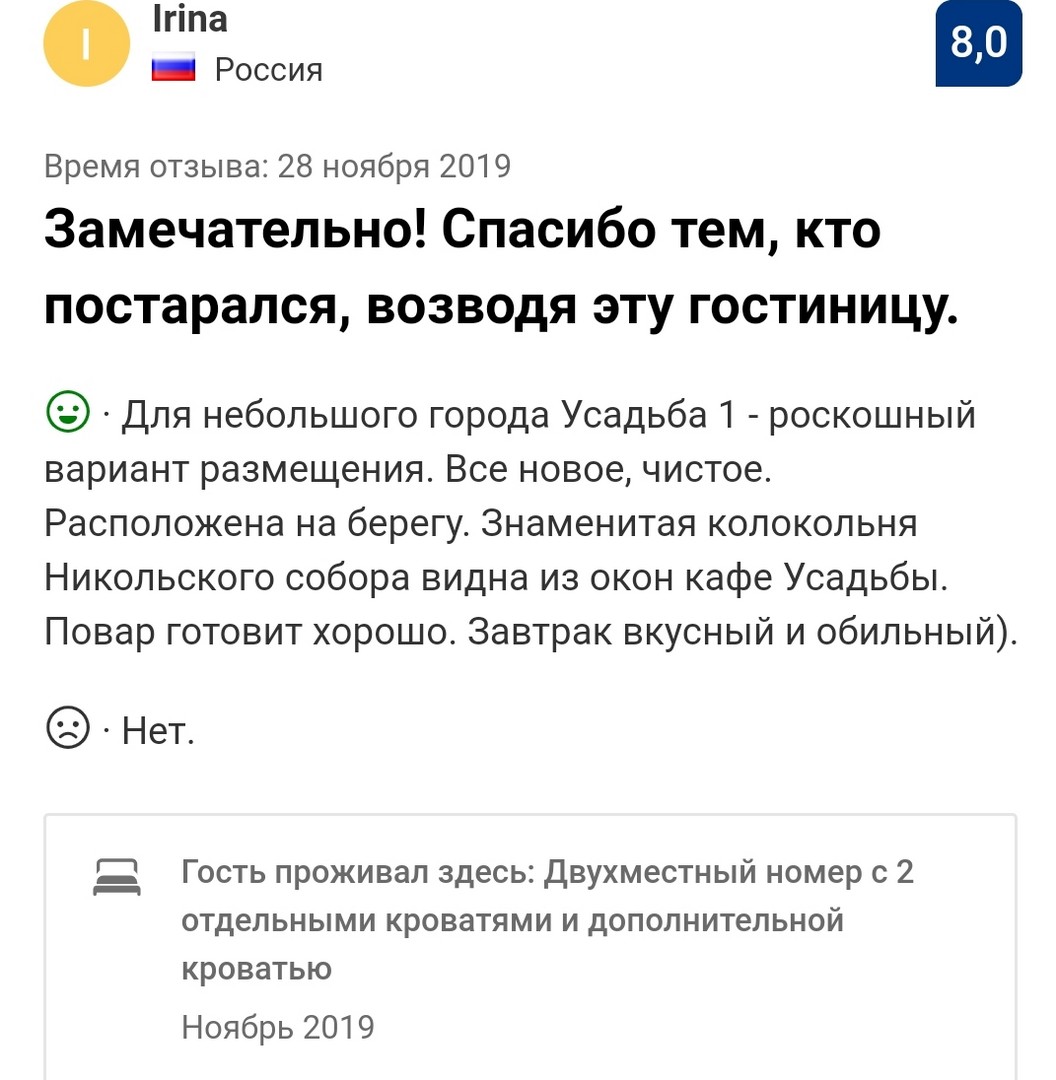The width and height of the screenshot is (1056, 1080).
Task: Click the 8,0 review score badge
Action: point(978,43)
